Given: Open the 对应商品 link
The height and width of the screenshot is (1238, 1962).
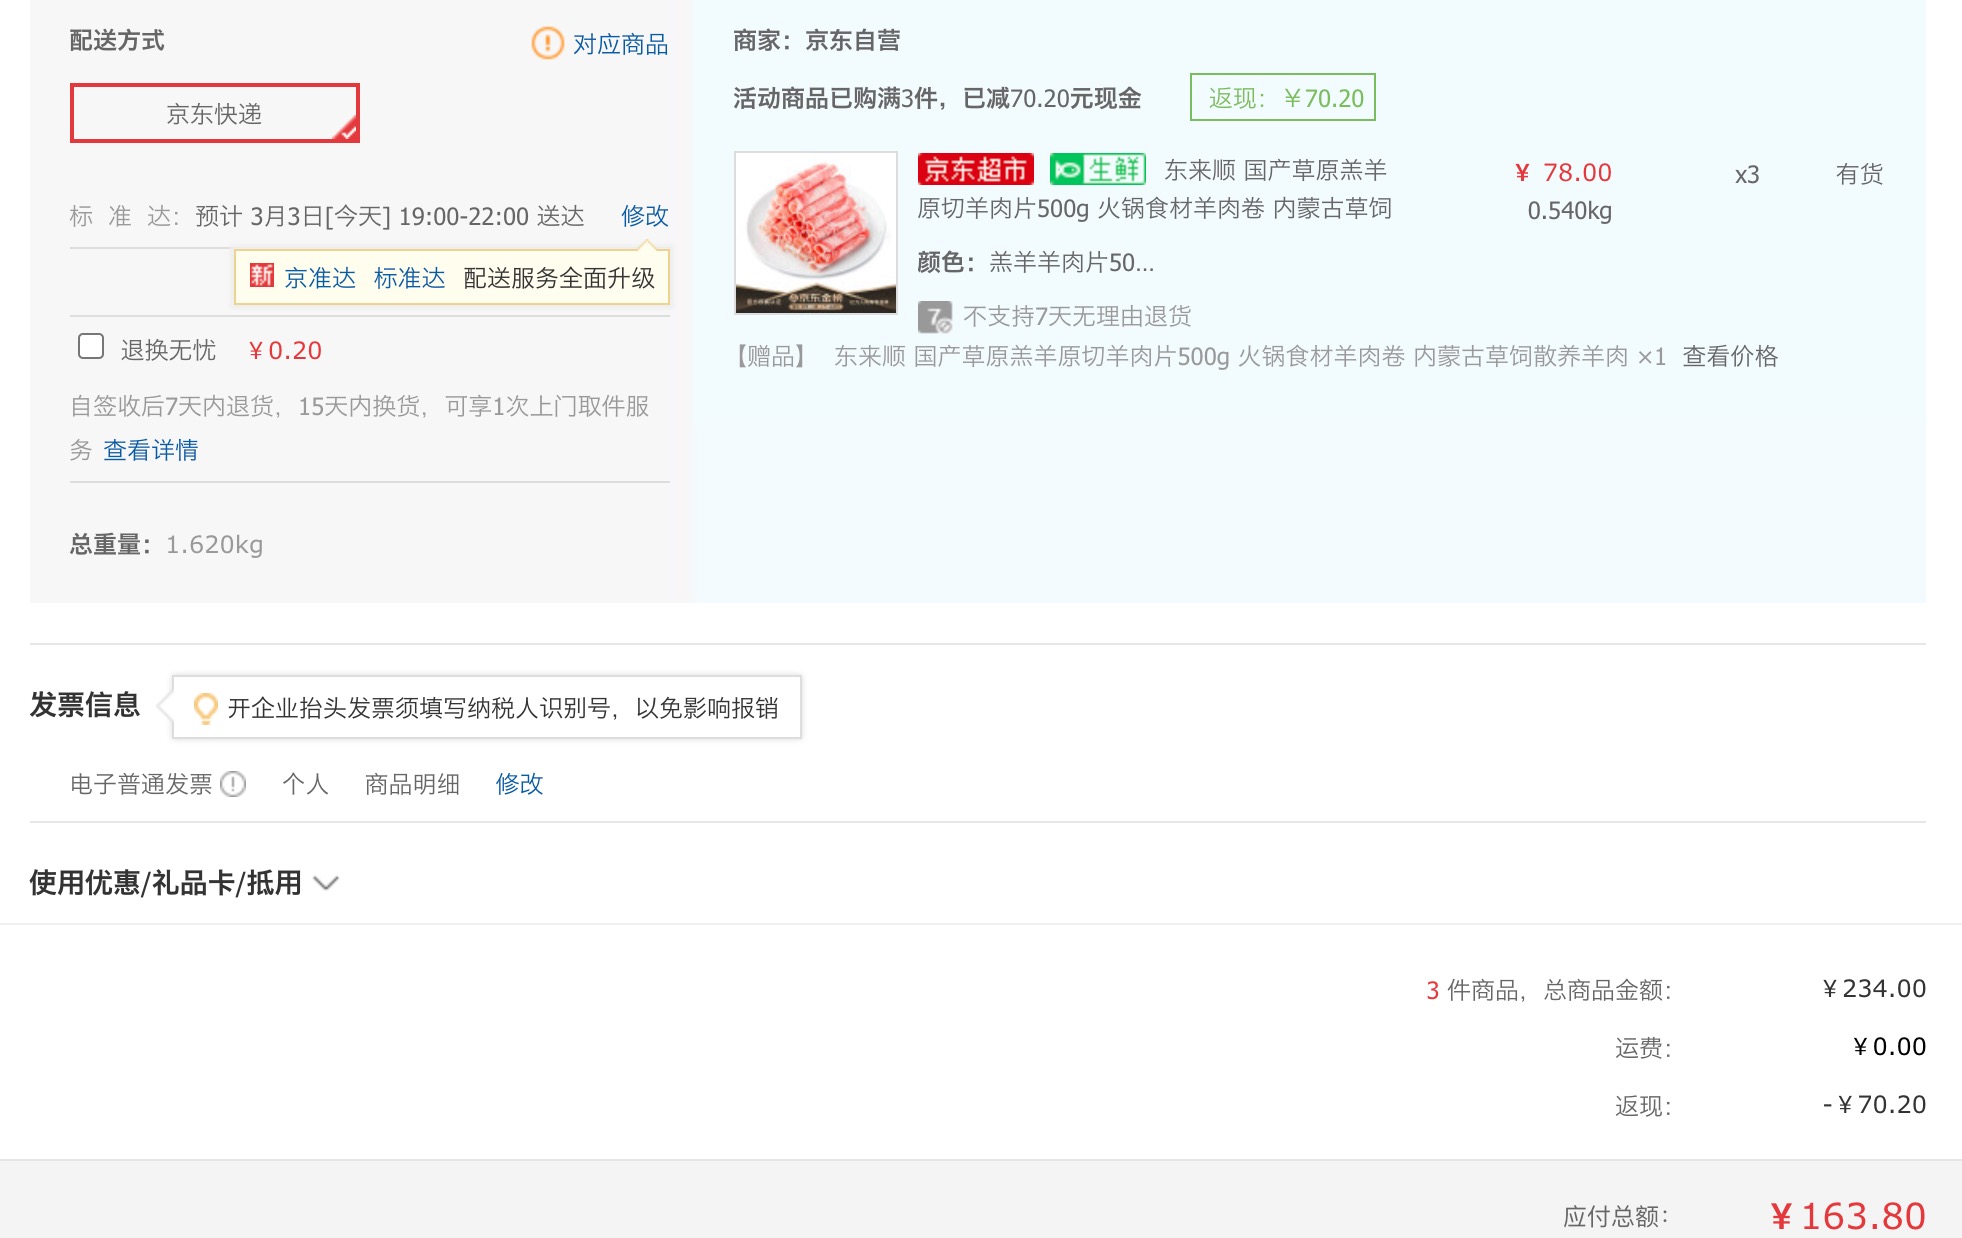Looking at the screenshot, I should (620, 44).
